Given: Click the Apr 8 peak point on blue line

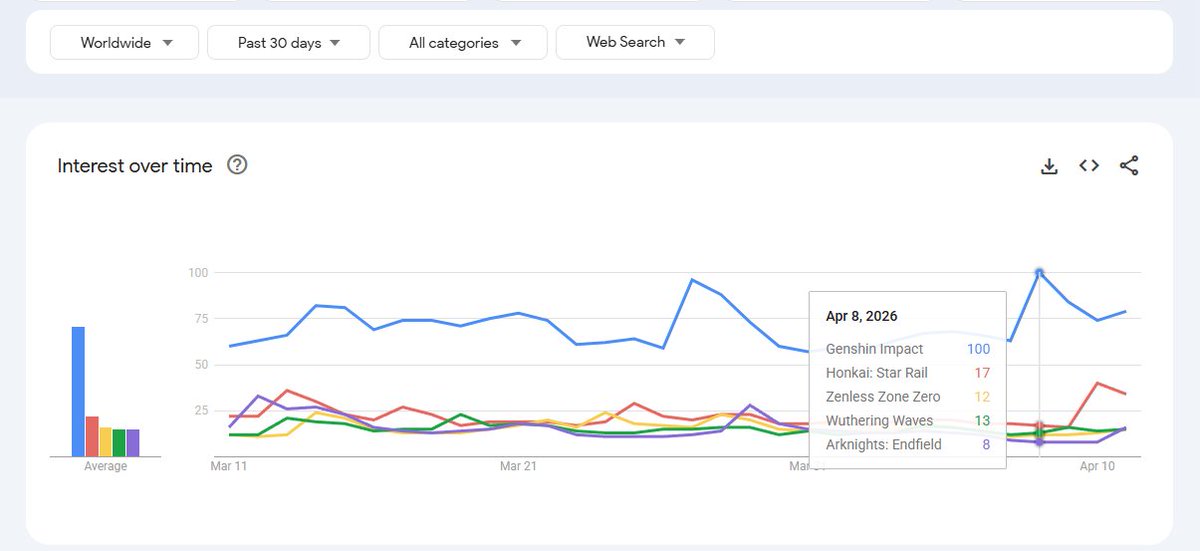Looking at the screenshot, I should click(x=1039, y=272).
